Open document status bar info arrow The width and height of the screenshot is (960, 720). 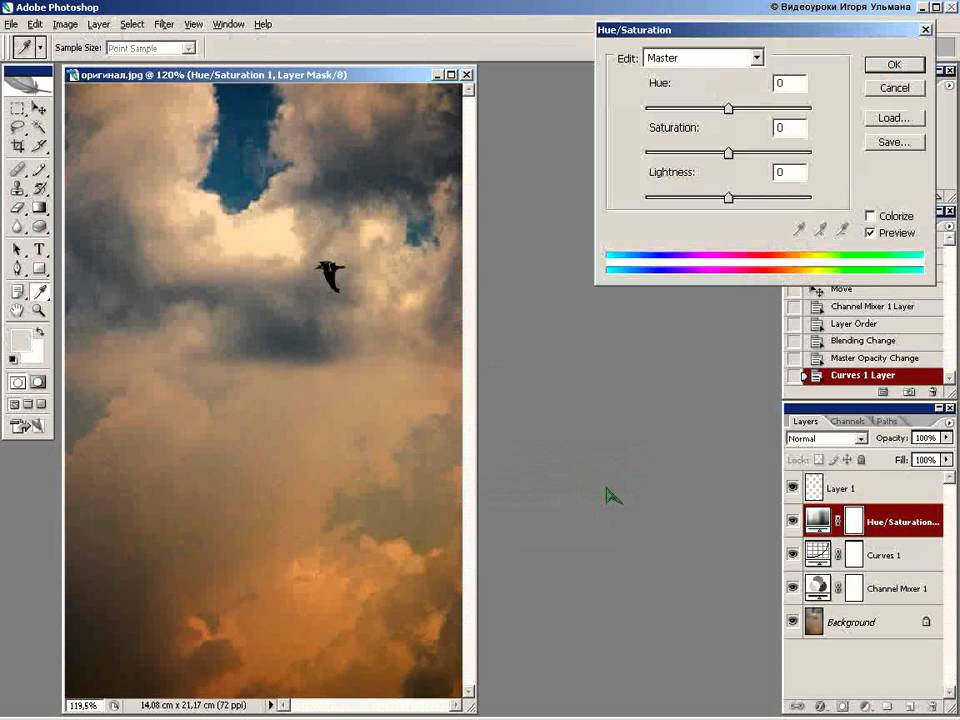271,705
